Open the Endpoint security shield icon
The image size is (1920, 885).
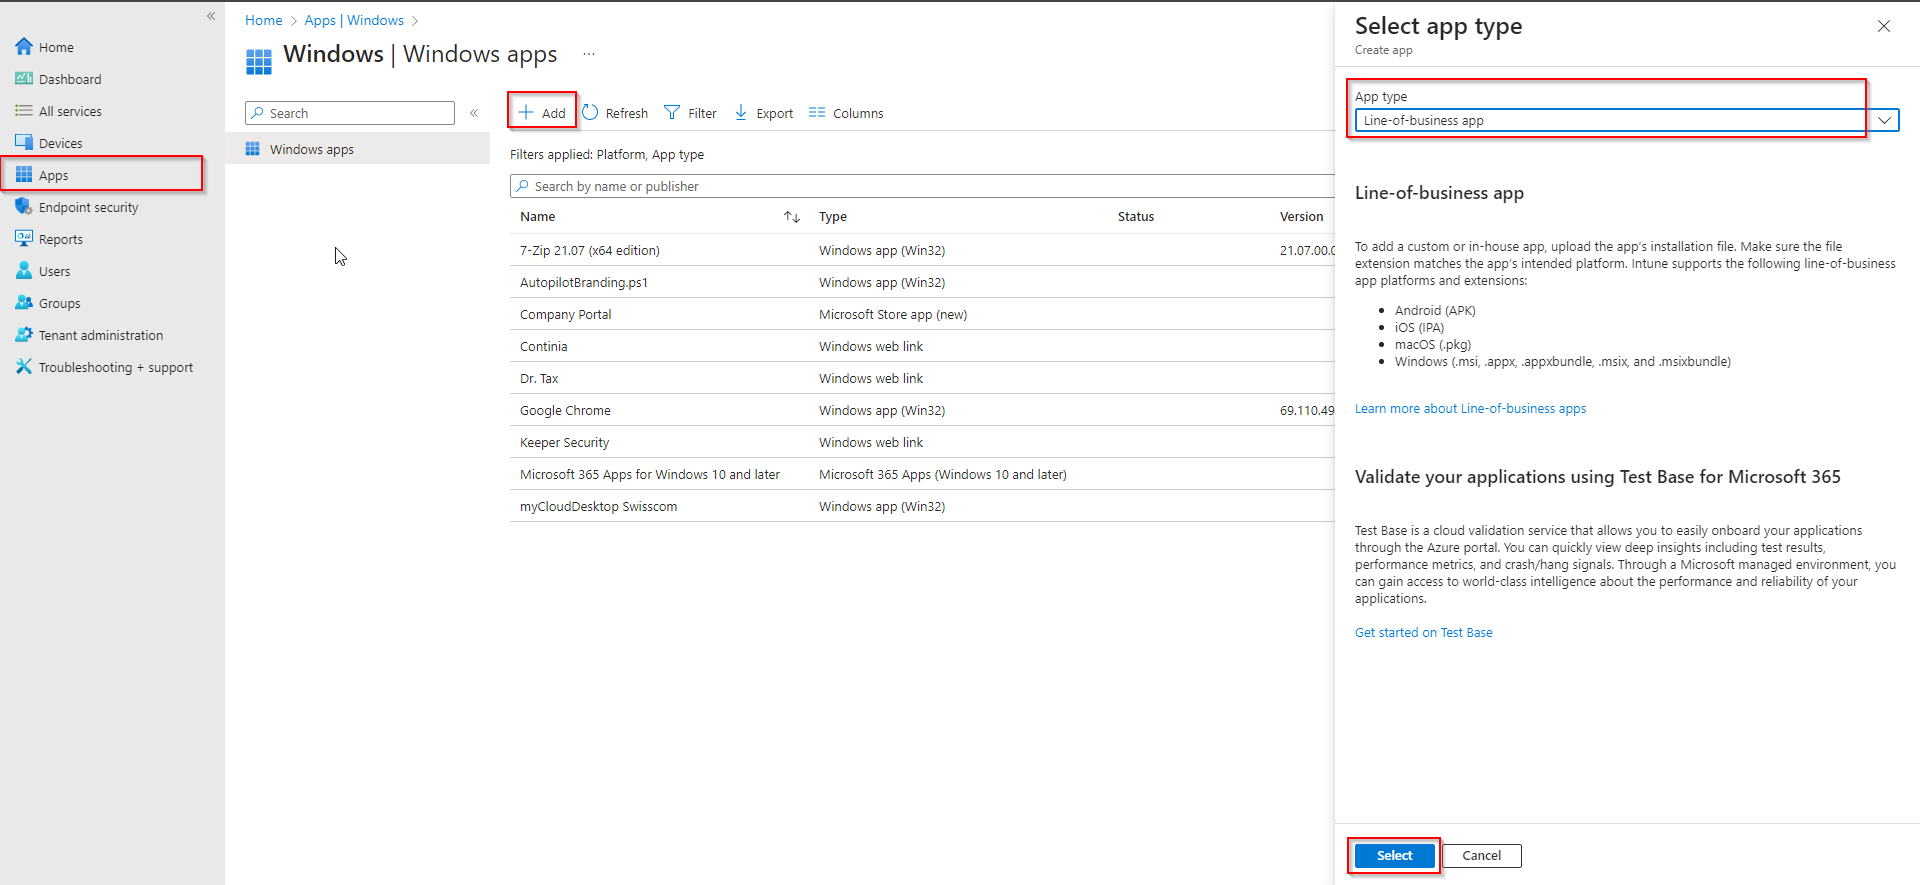[x=24, y=207]
